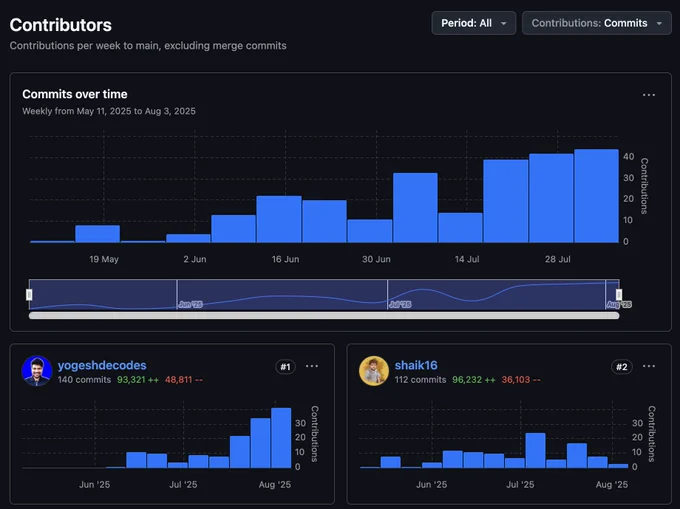
Task: Click shaik16 avatar image
Action: coord(374,371)
